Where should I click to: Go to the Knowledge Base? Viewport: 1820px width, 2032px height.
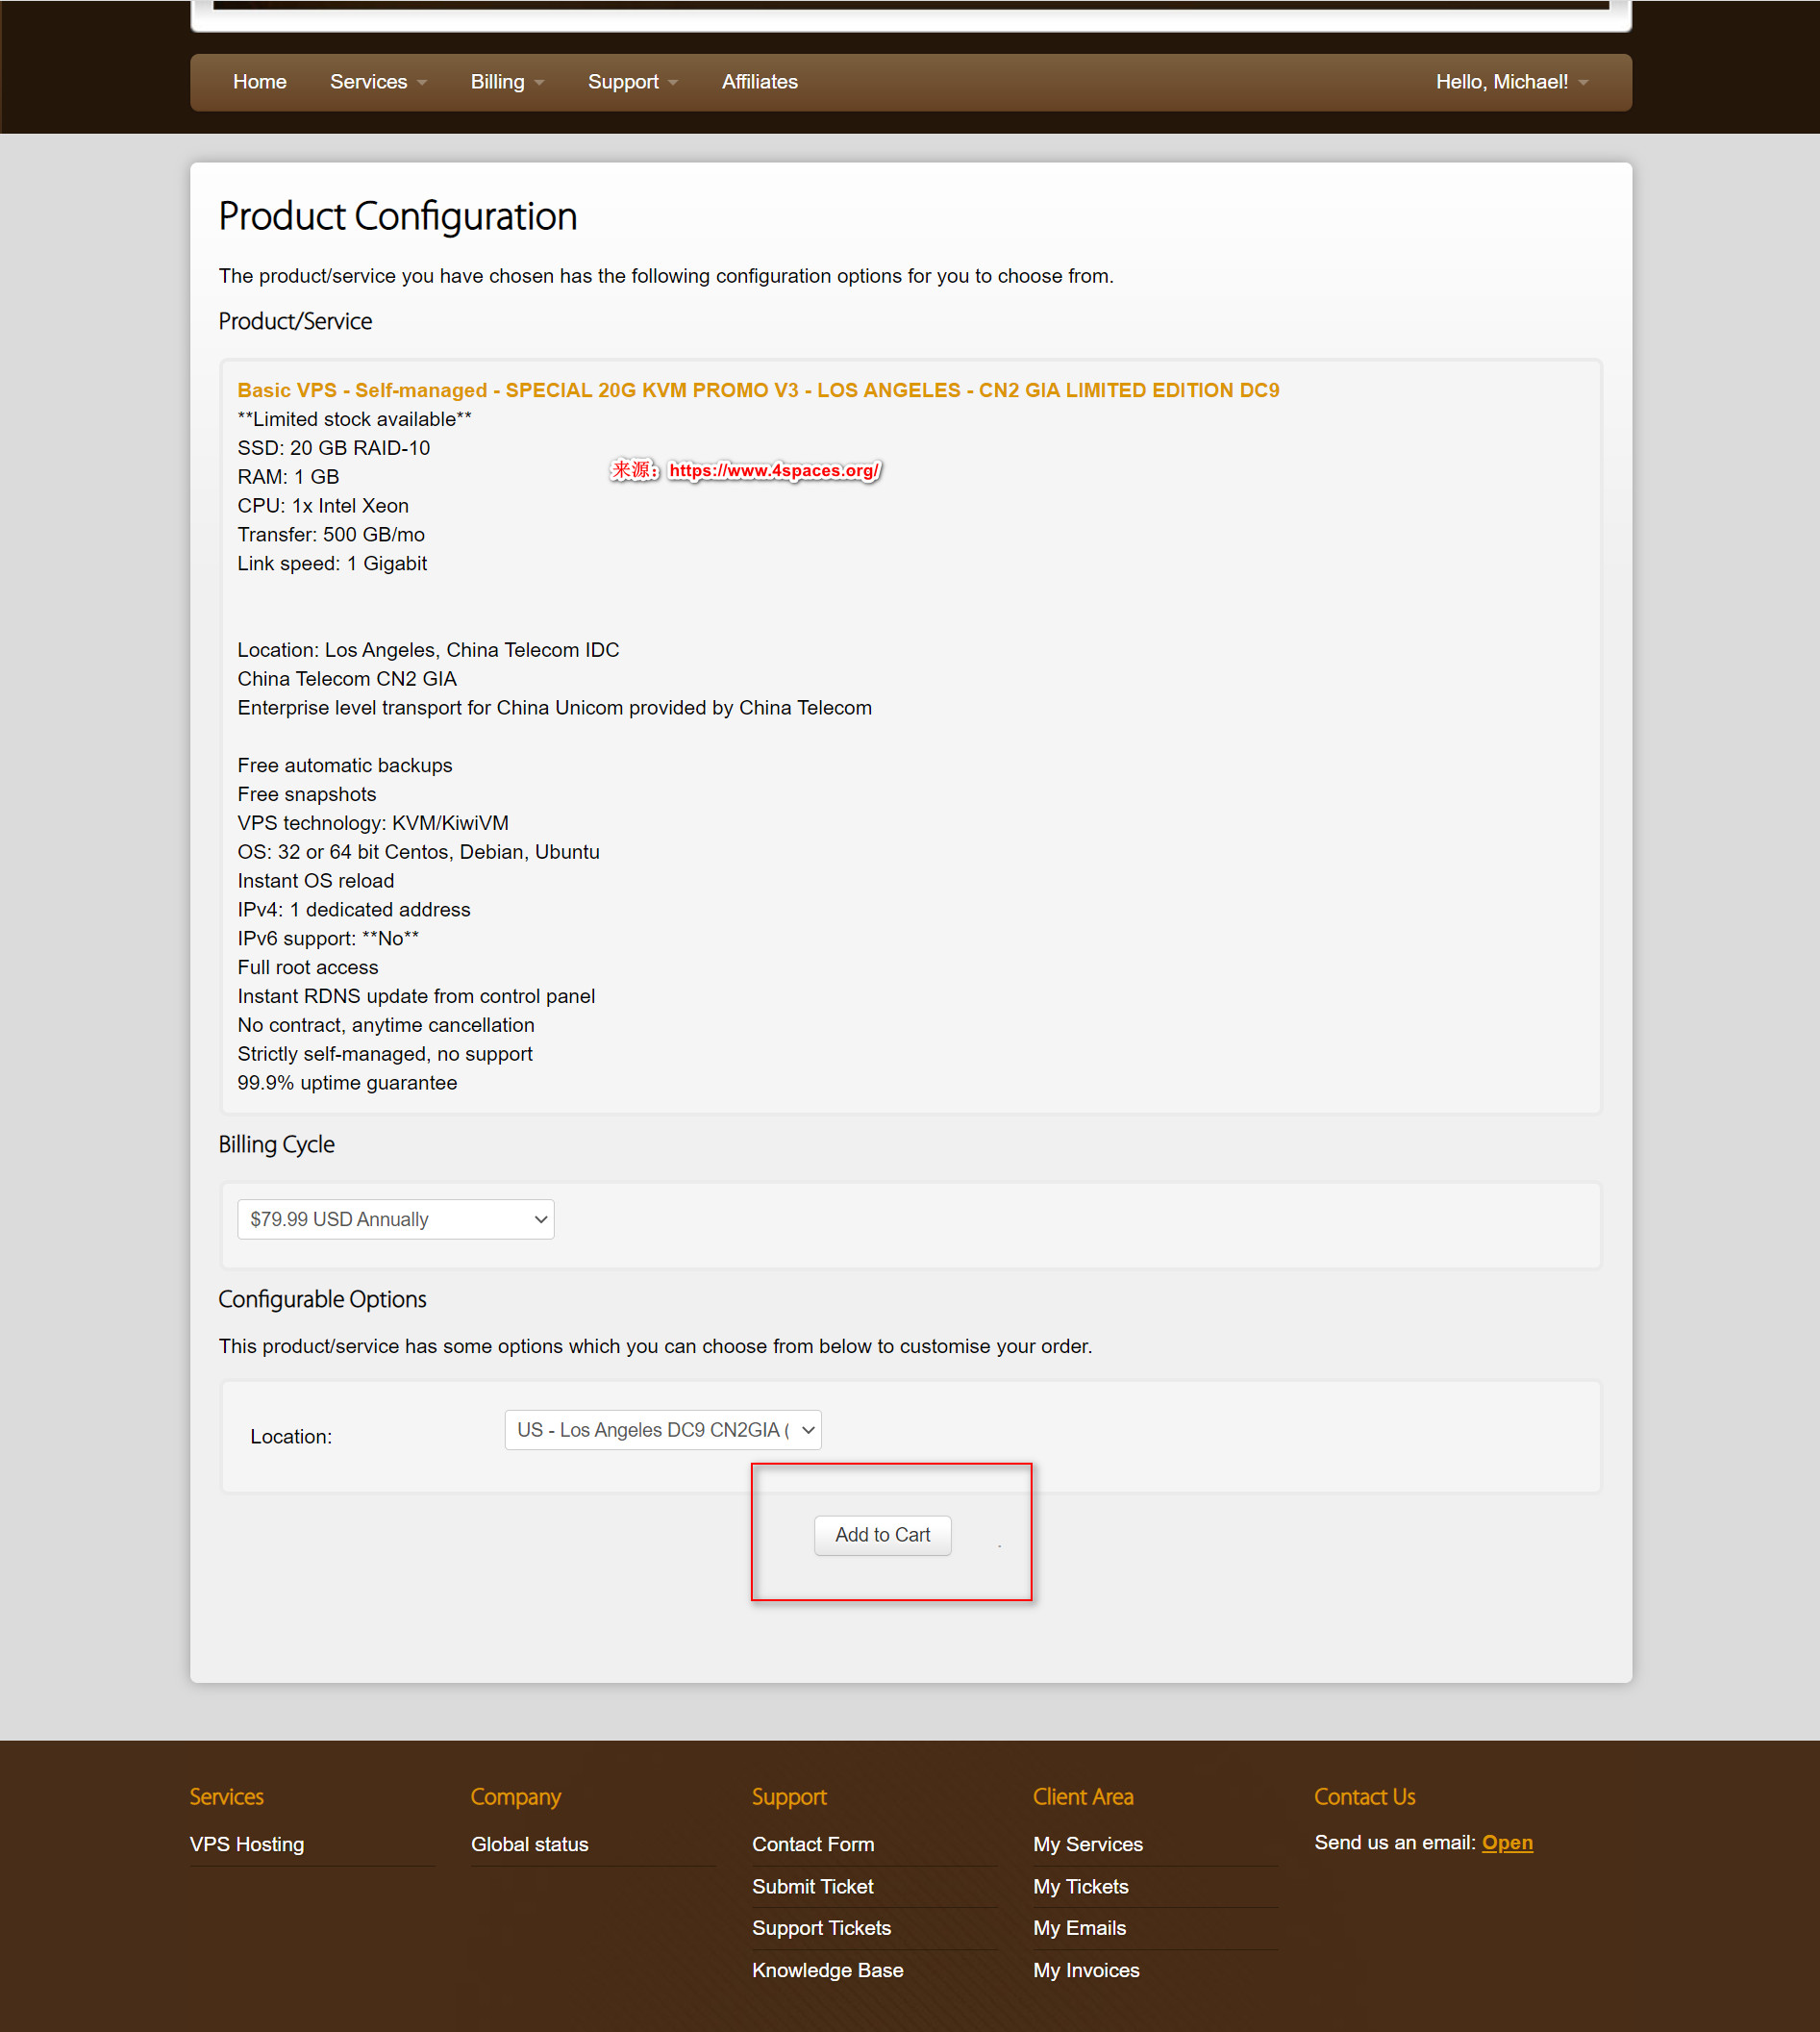(827, 1970)
